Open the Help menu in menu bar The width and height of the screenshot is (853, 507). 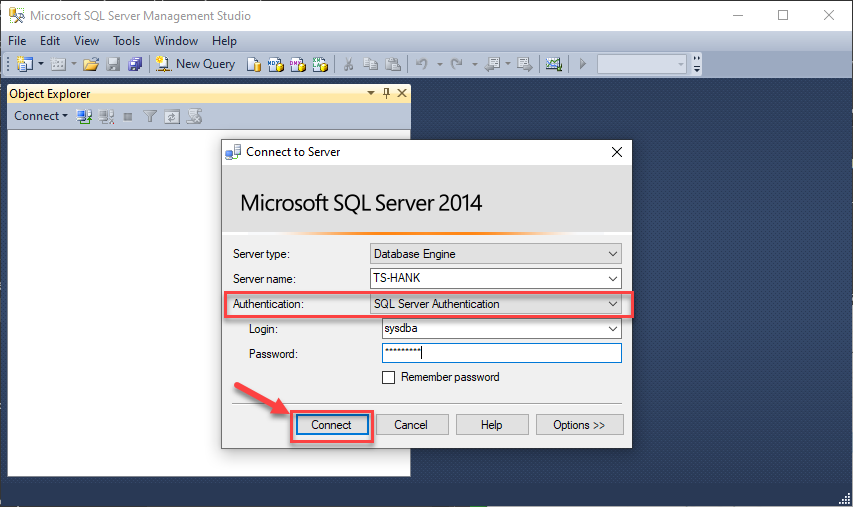[x=224, y=41]
